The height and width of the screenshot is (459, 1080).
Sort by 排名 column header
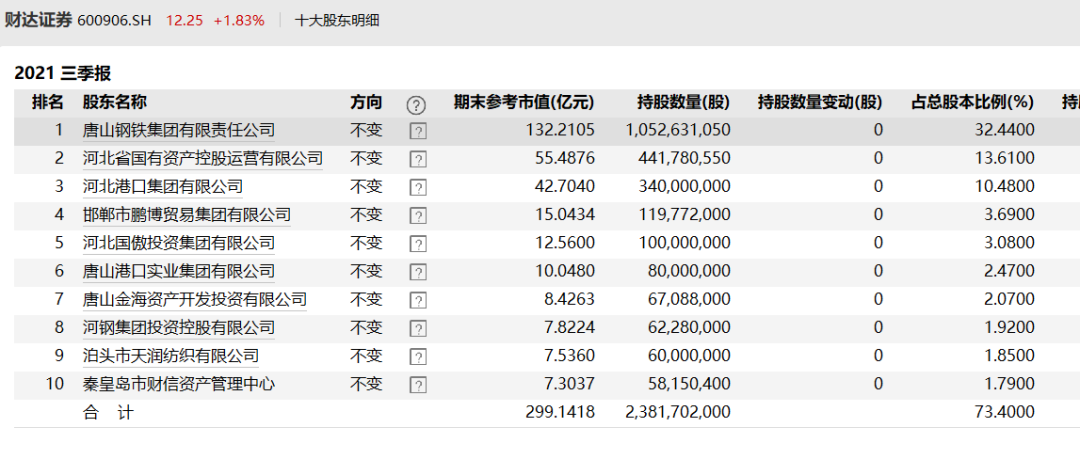click(x=48, y=103)
